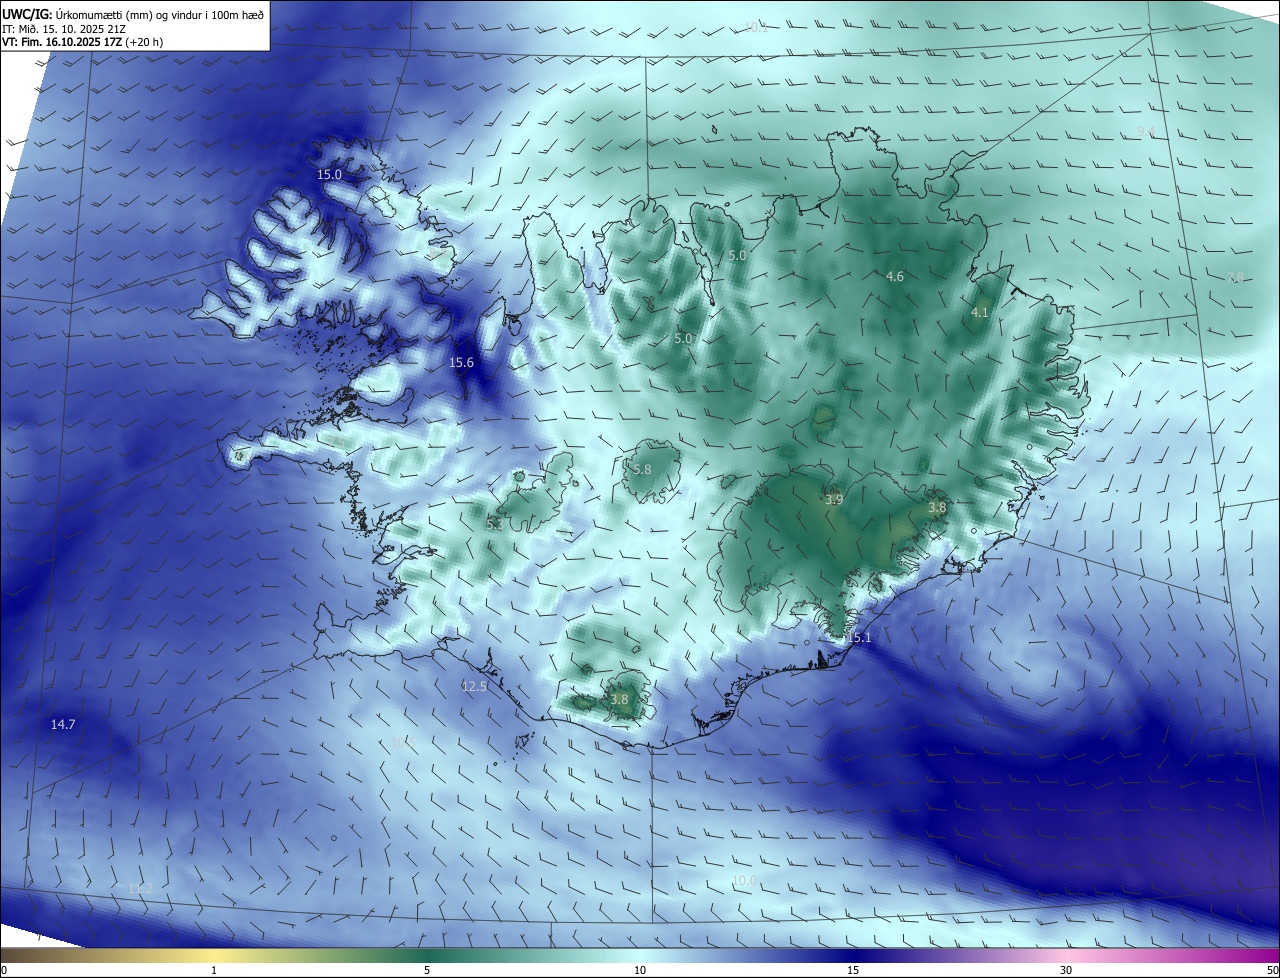Click the 10.0 value label on the map

[x=745, y=880]
